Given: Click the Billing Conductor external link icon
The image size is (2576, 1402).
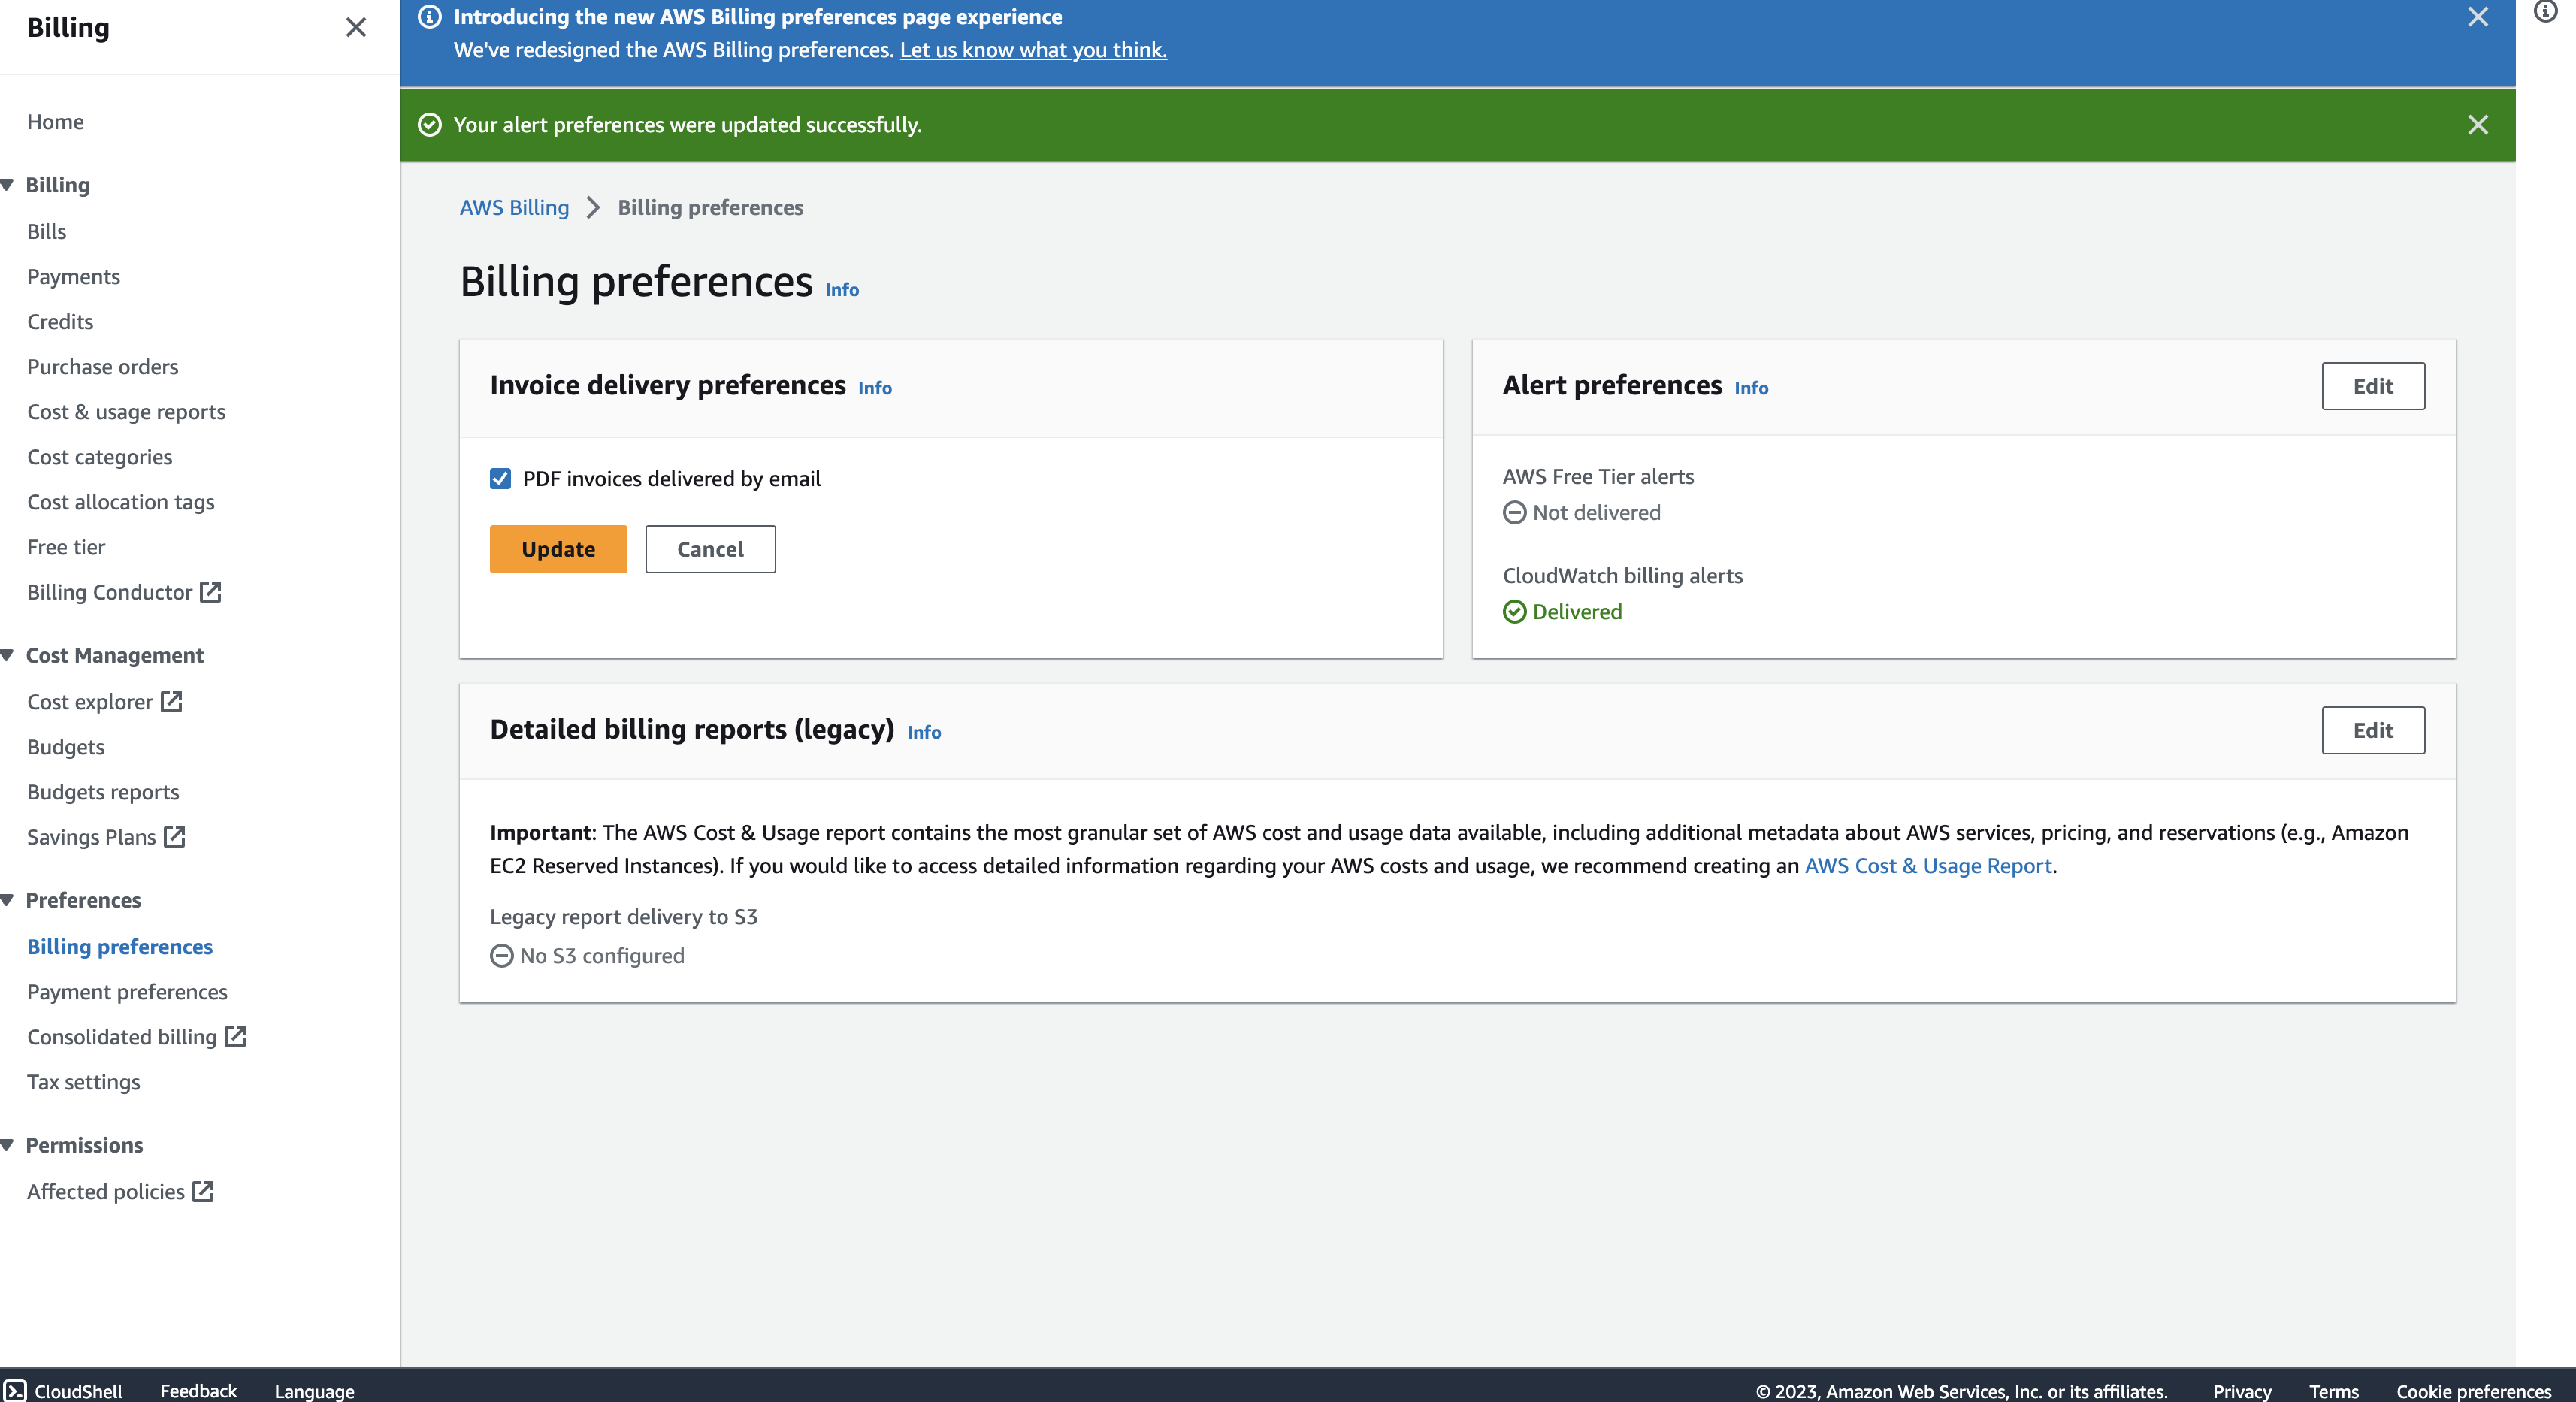Looking at the screenshot, I should click(210, 592).
